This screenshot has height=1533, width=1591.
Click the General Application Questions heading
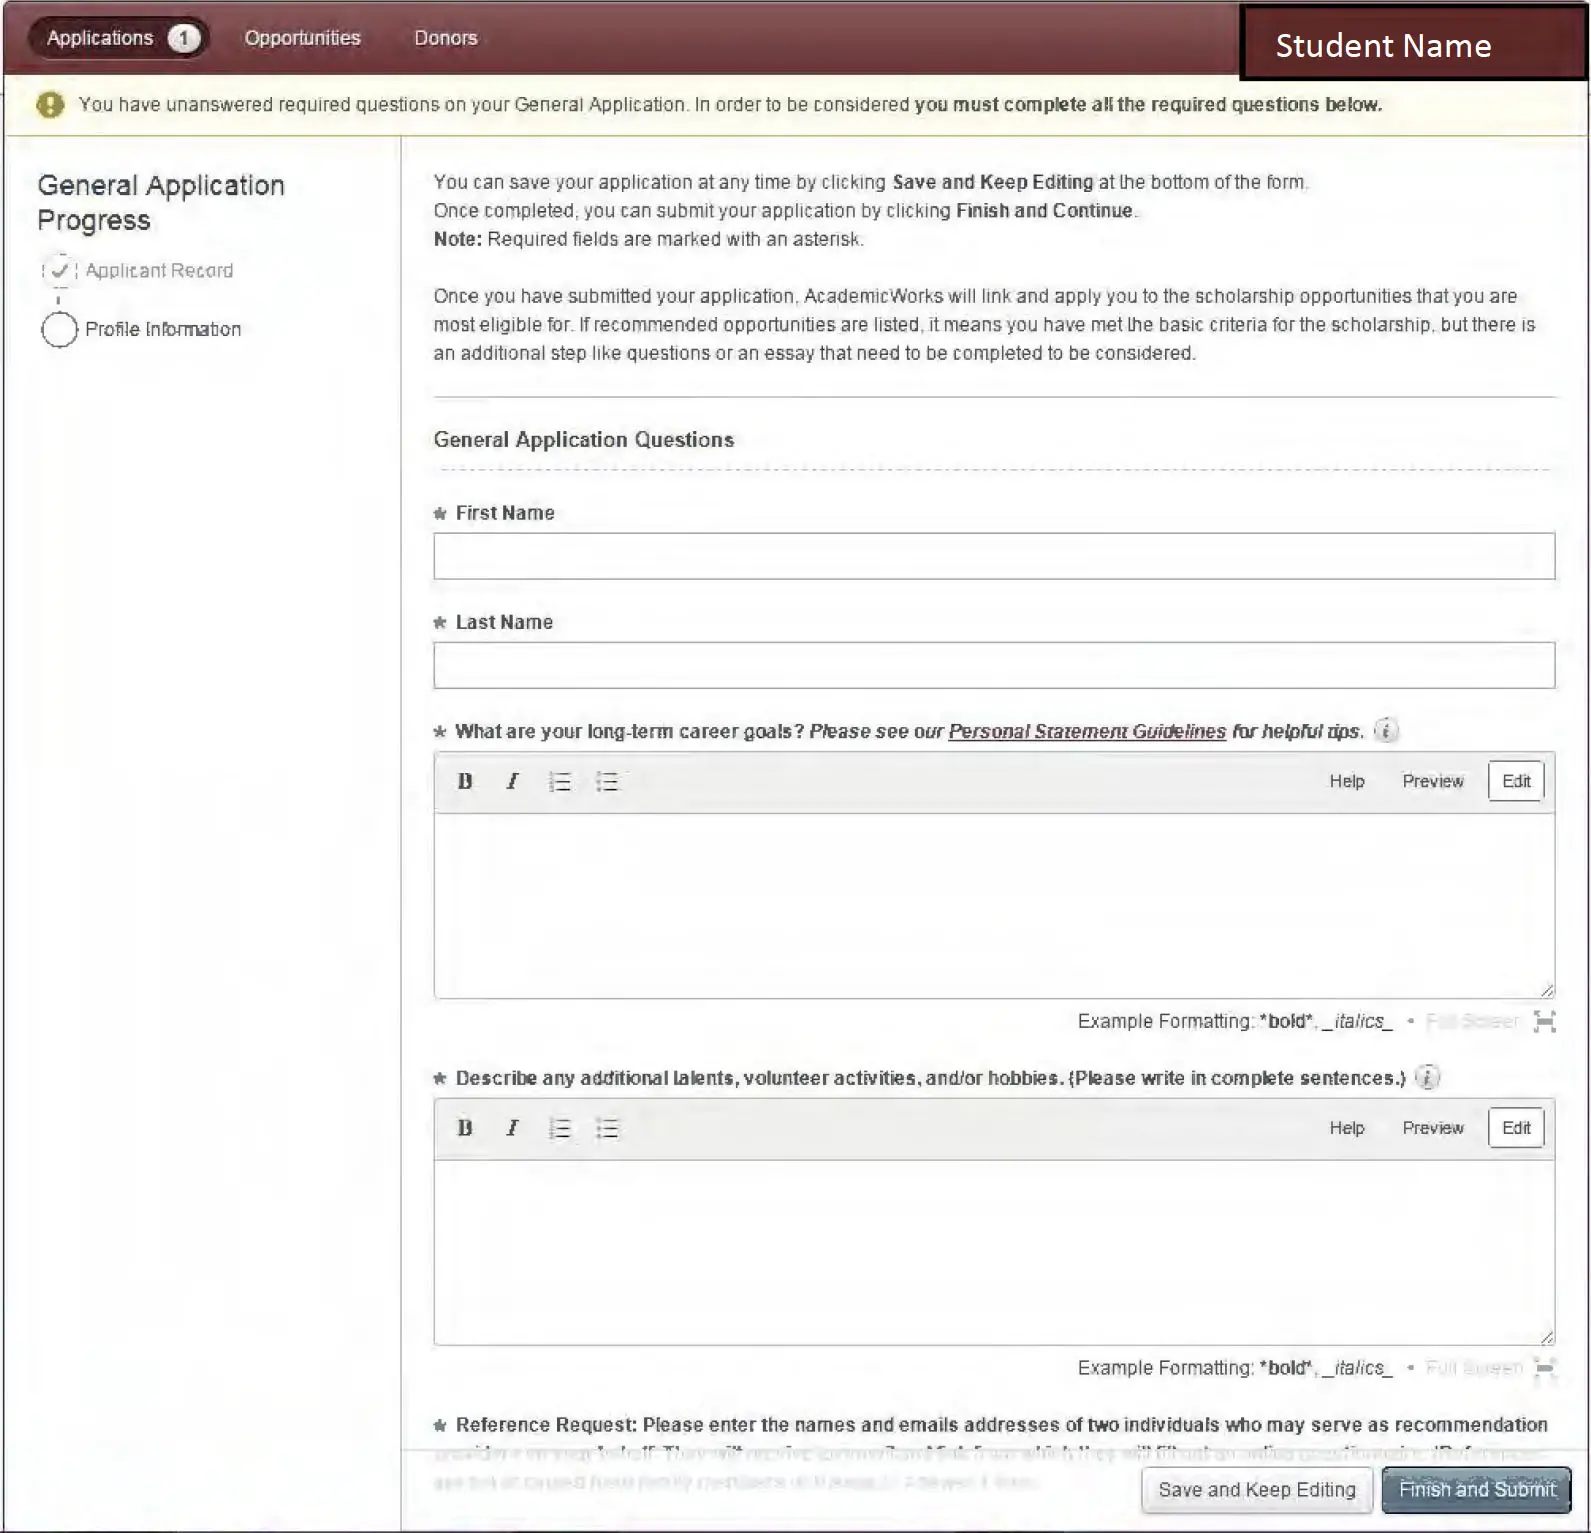tap(584, 440)
